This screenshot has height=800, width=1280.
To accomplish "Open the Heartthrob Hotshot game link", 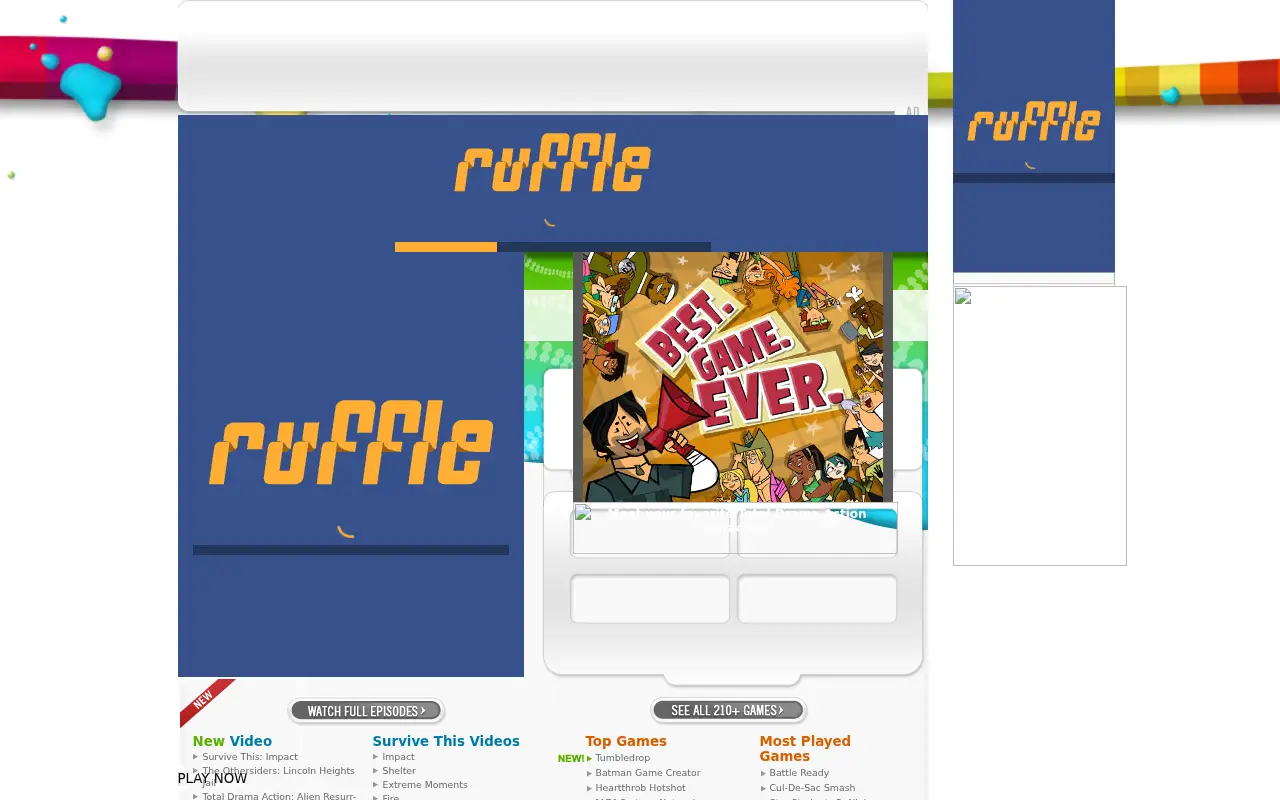I will tap(640, 788).
